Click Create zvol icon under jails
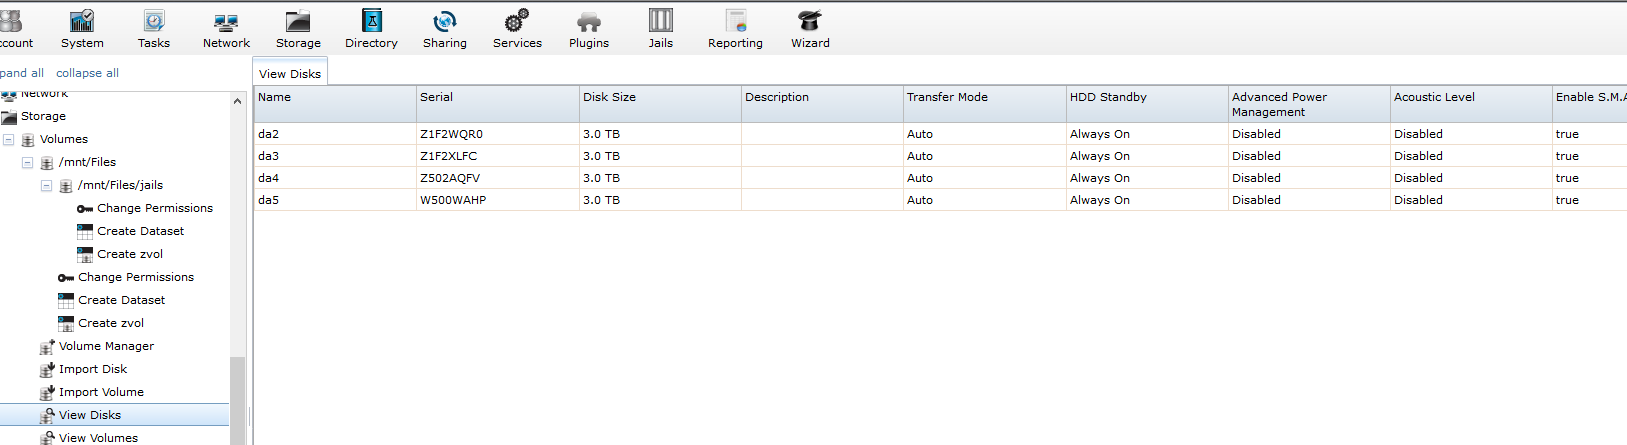Viewport: 1627px width, 445px height. (85, 255)
